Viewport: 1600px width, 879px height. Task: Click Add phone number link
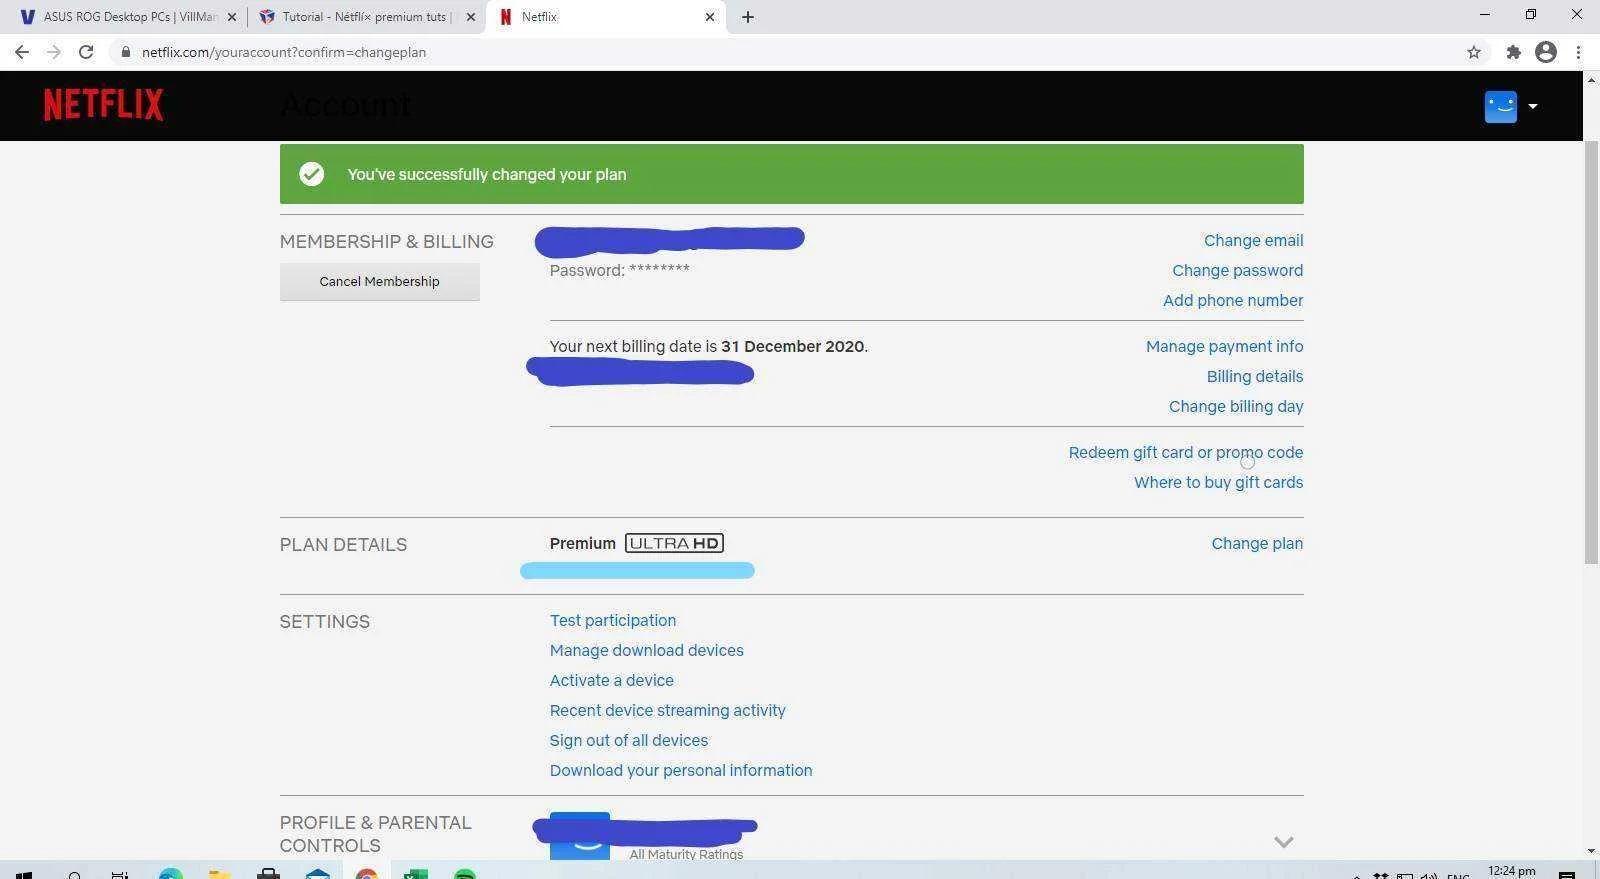coord(1233,300)
